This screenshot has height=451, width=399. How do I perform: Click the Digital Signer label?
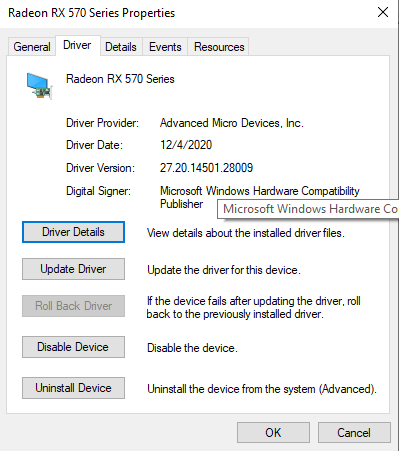click(98, 191)
